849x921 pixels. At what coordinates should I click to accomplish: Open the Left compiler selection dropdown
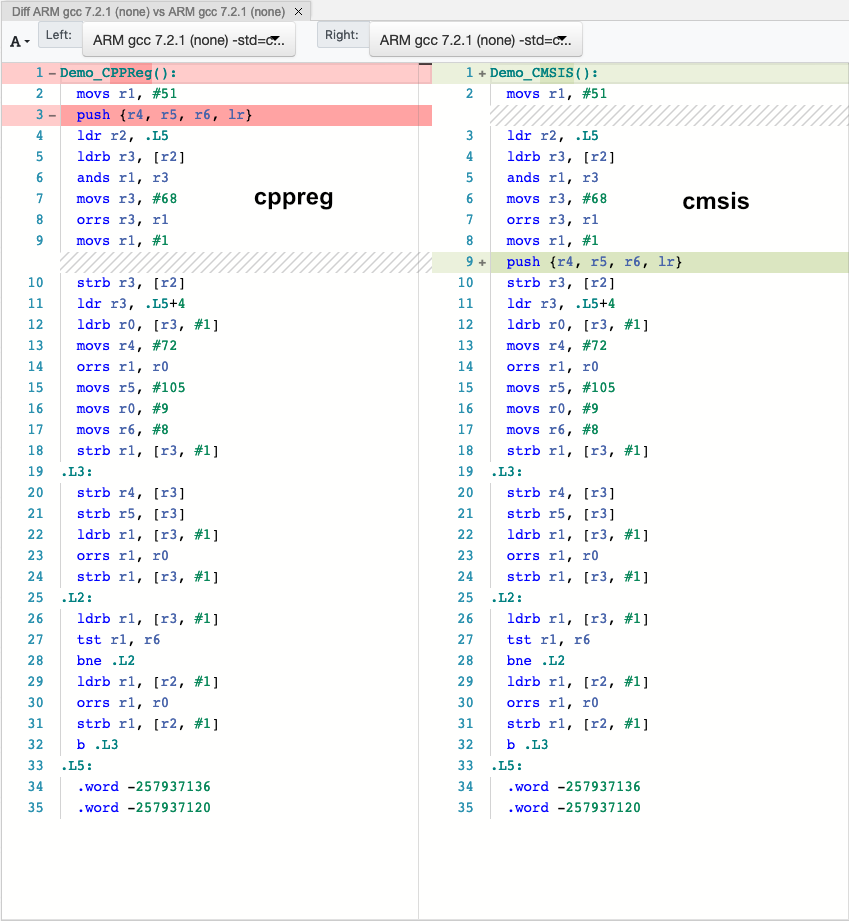point(188,41)
